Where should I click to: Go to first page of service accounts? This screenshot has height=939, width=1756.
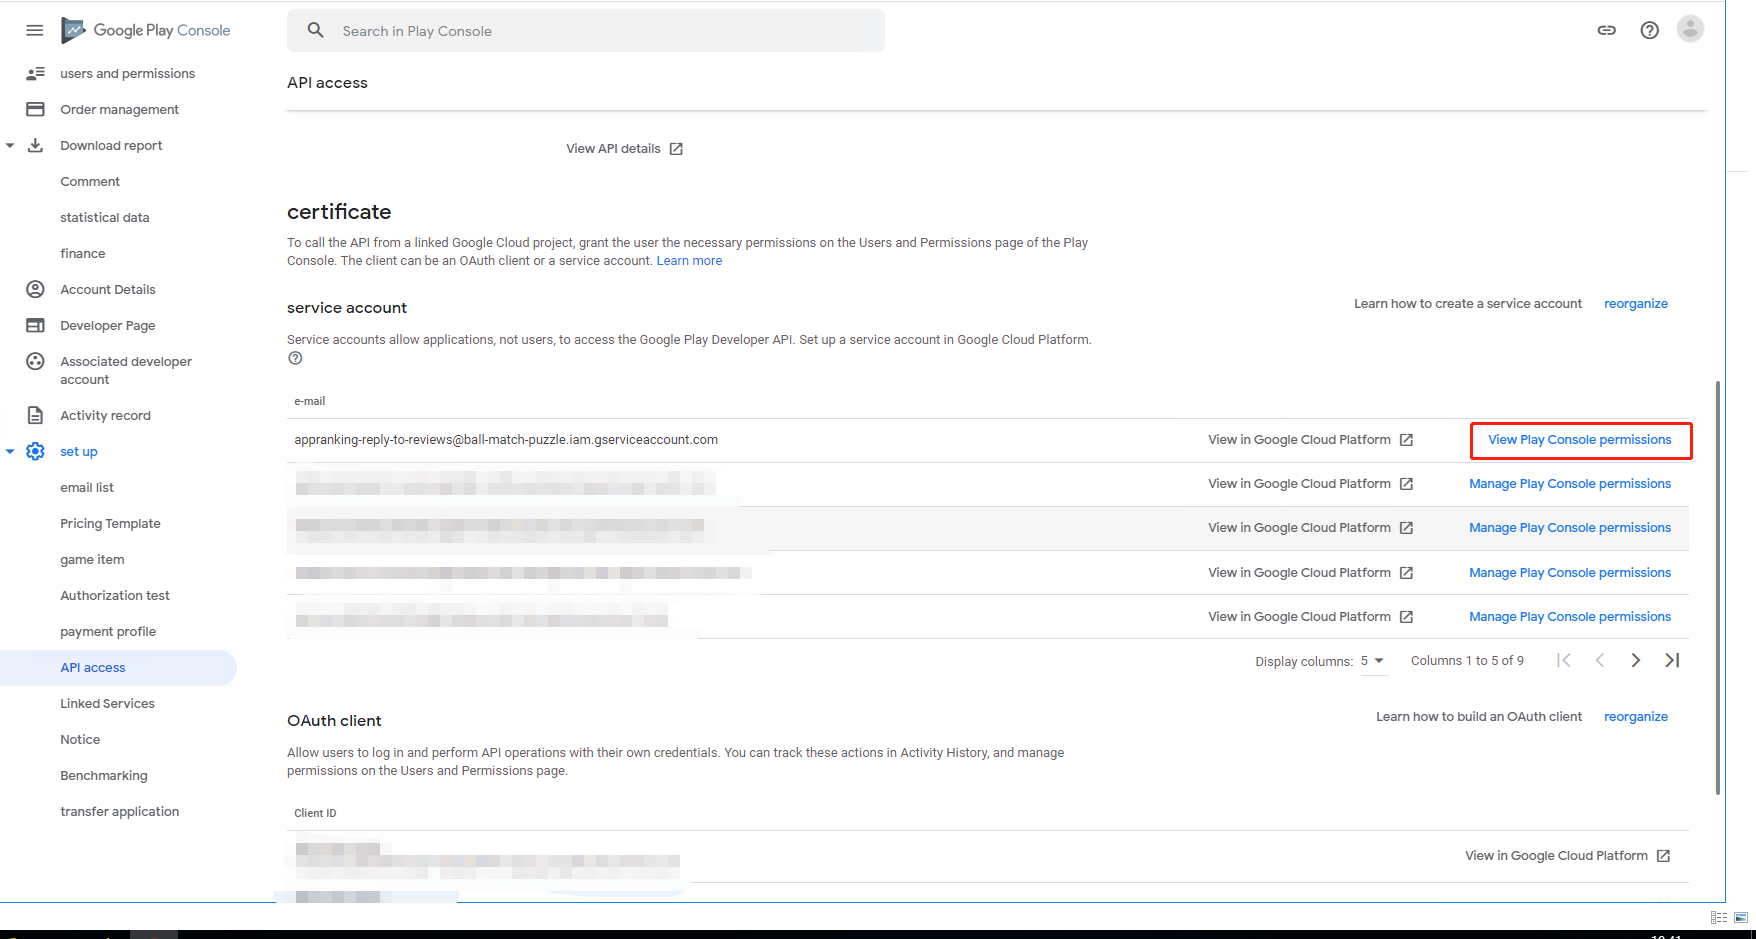[x=1564, y=660]
